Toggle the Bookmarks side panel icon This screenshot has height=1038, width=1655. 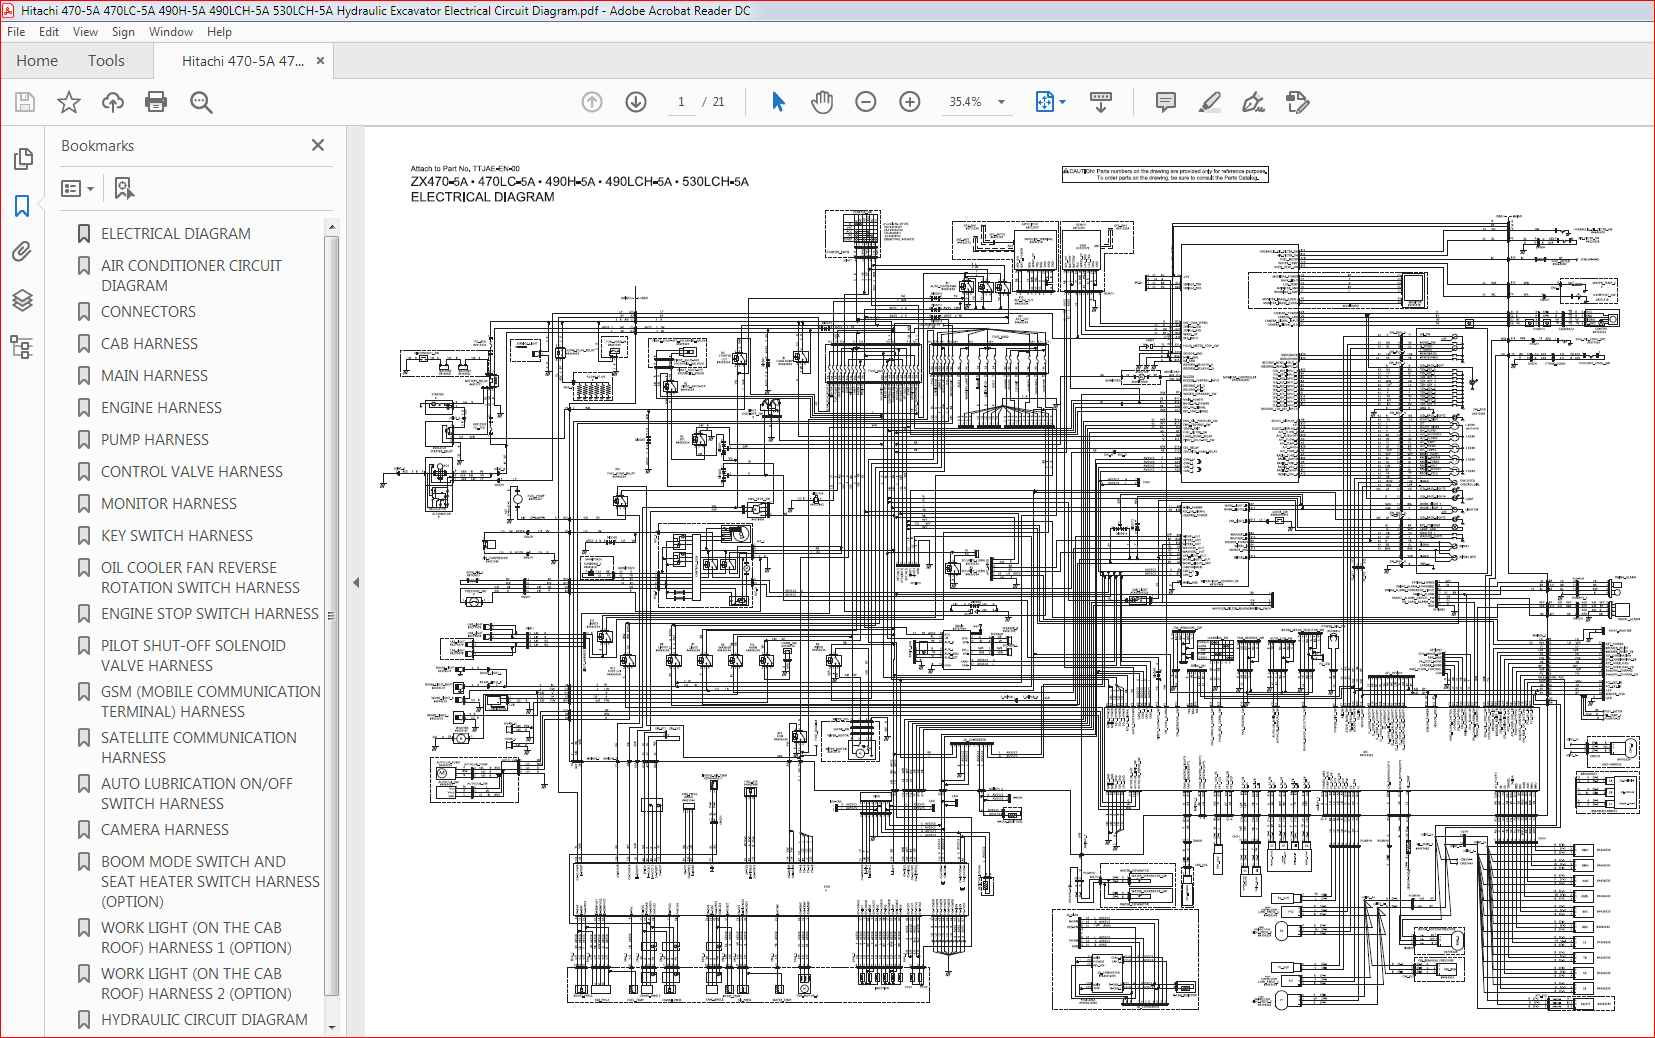(22, 206)
